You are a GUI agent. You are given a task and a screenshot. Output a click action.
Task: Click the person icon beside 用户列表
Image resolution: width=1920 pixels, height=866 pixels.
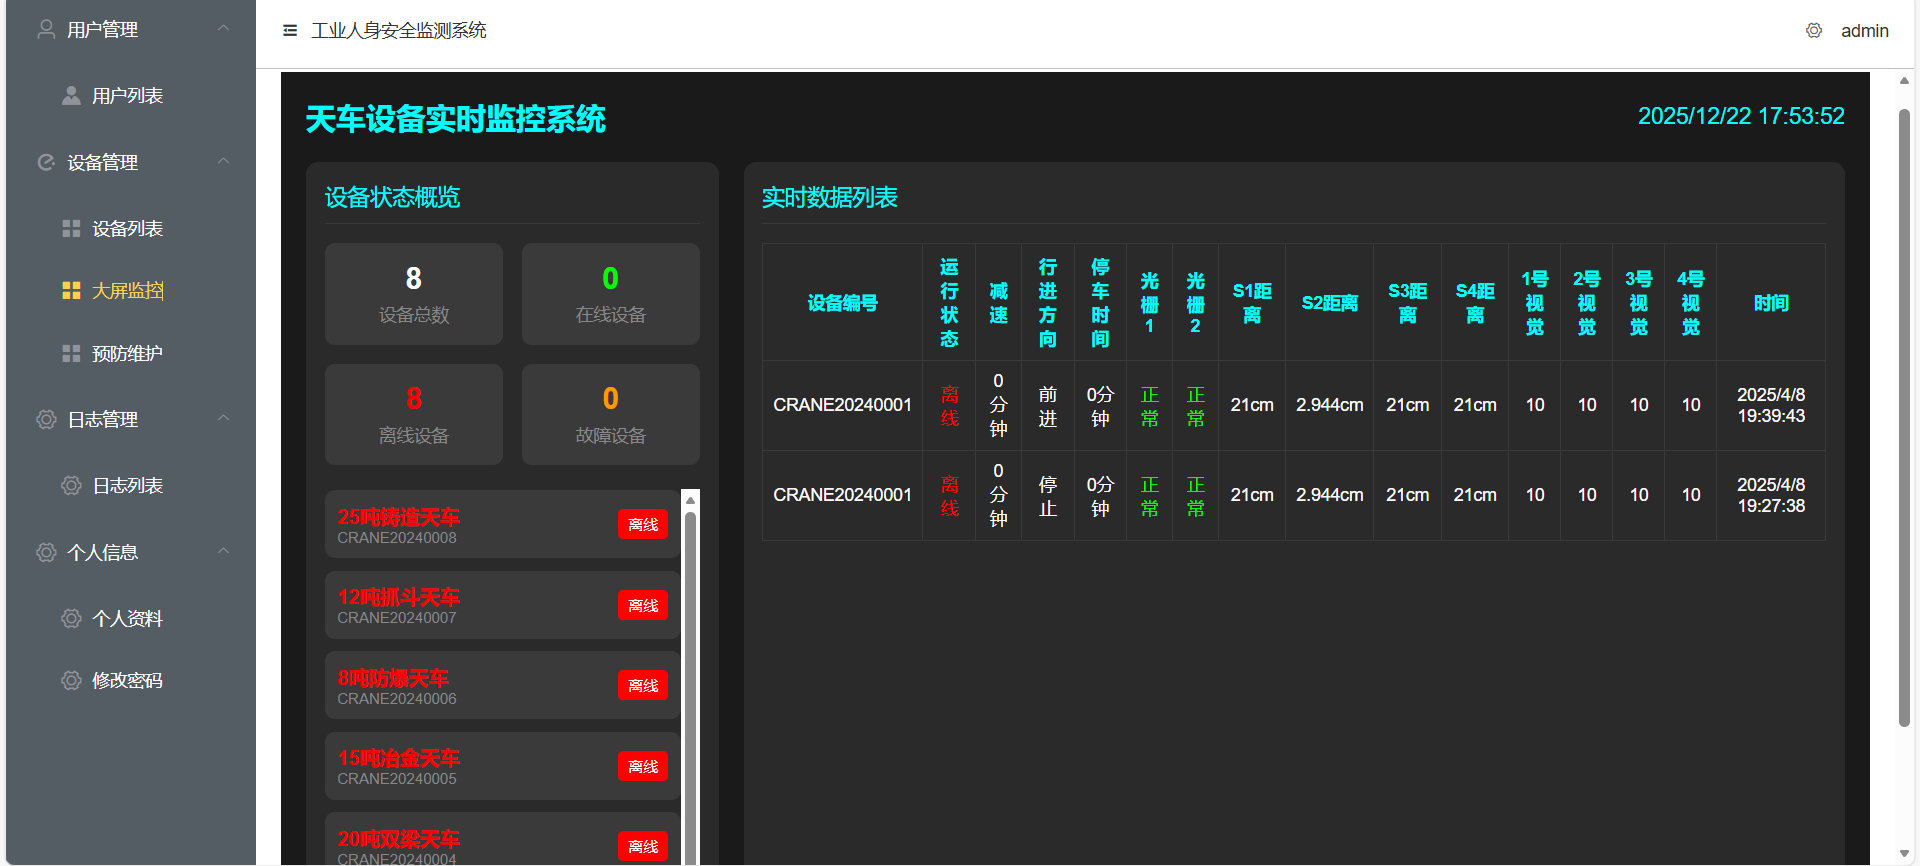pos(71,96)
